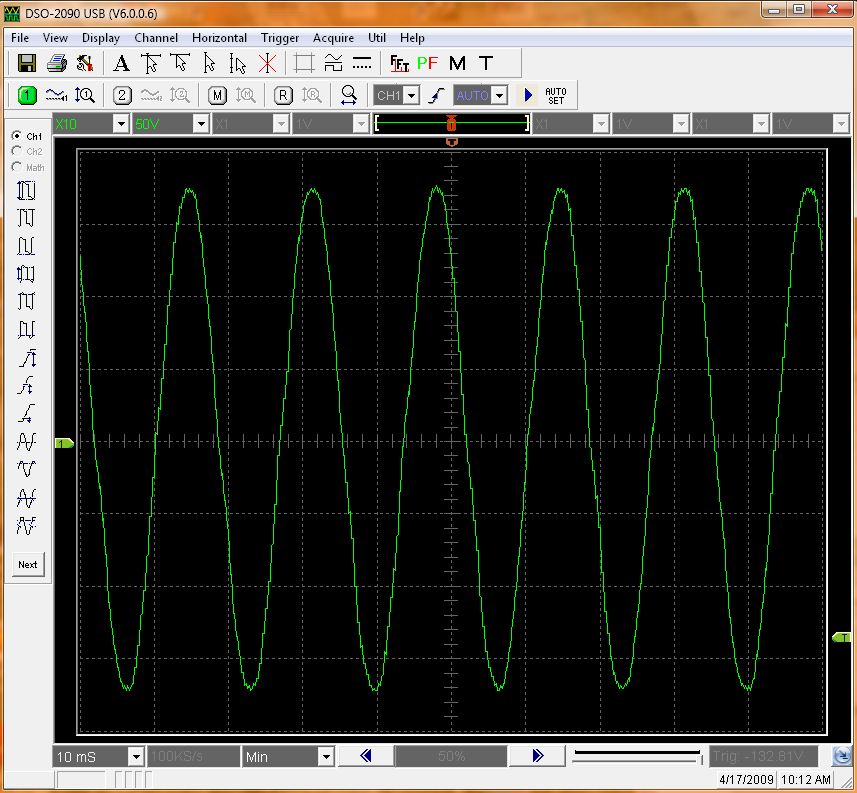Open the 10 mS timebase dropdown
Viewport: 857px width, 793px height.
(135, 757)
